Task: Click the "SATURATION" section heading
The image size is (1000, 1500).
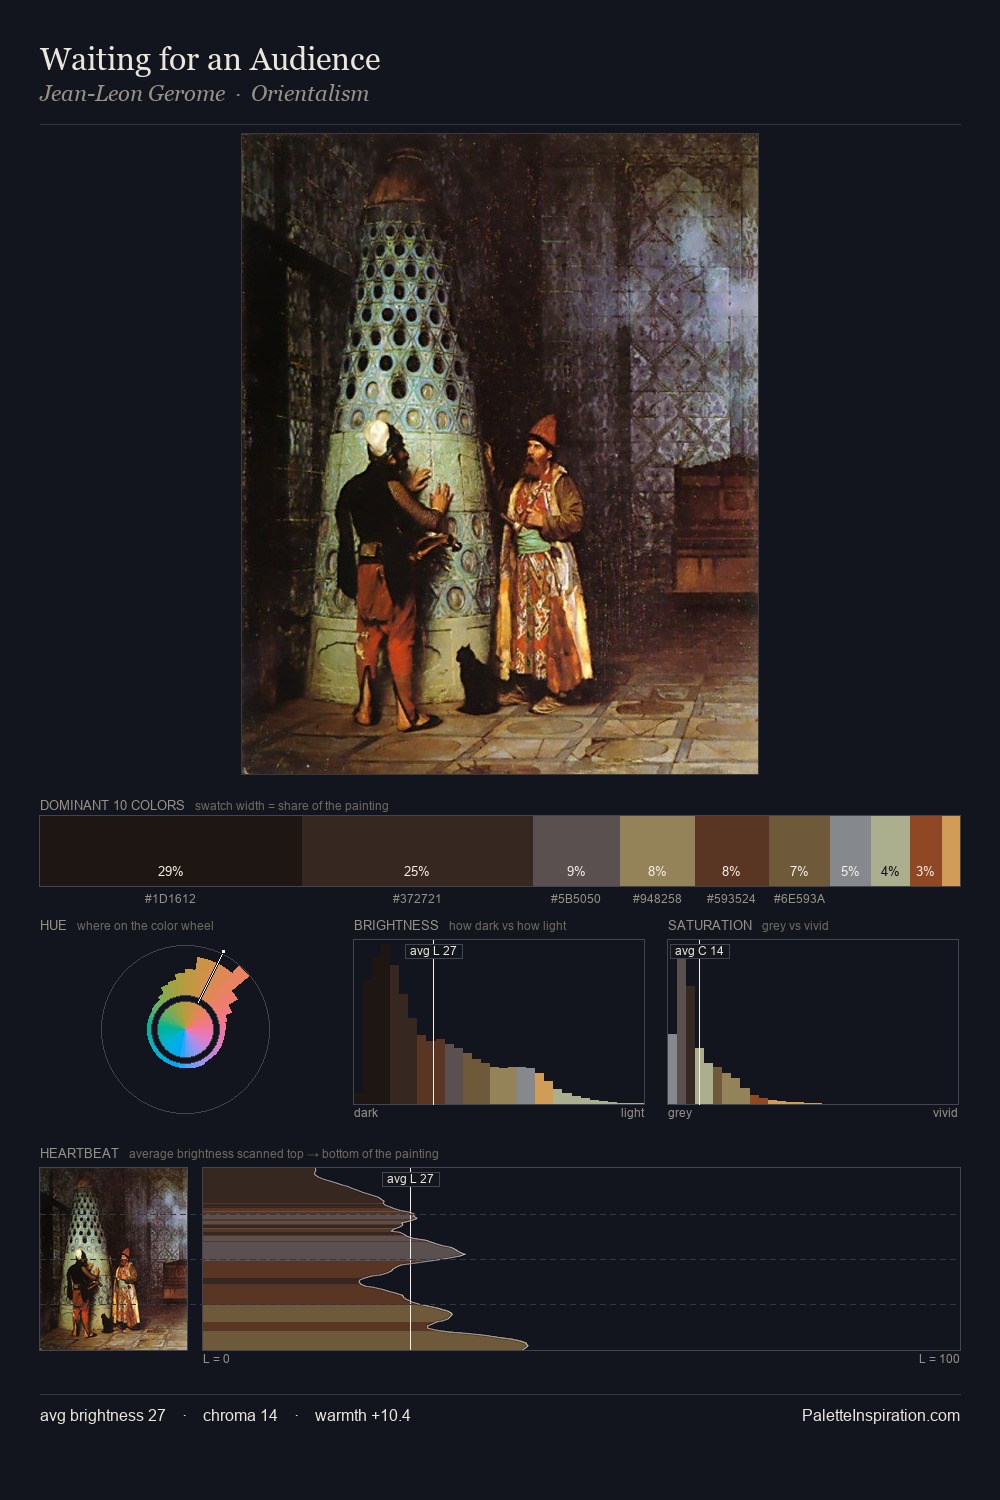Action: (710, 925)
